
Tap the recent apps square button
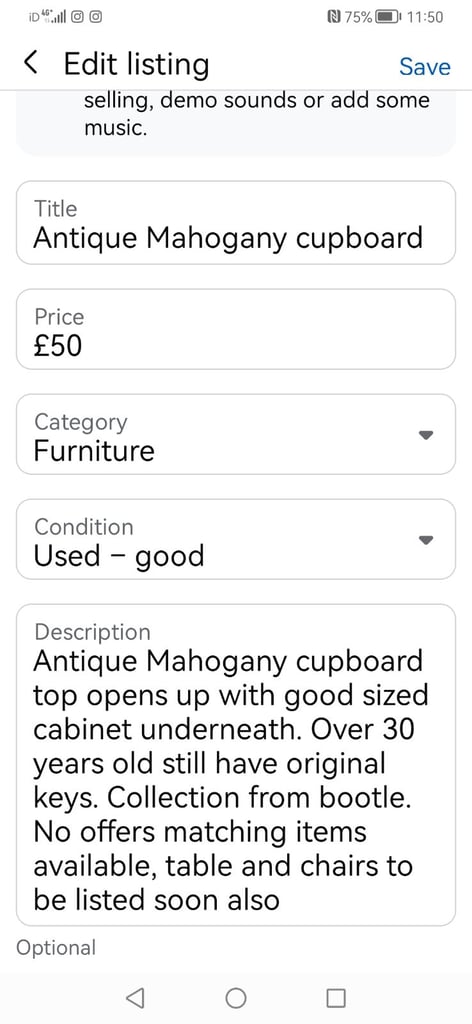point(336,997)
